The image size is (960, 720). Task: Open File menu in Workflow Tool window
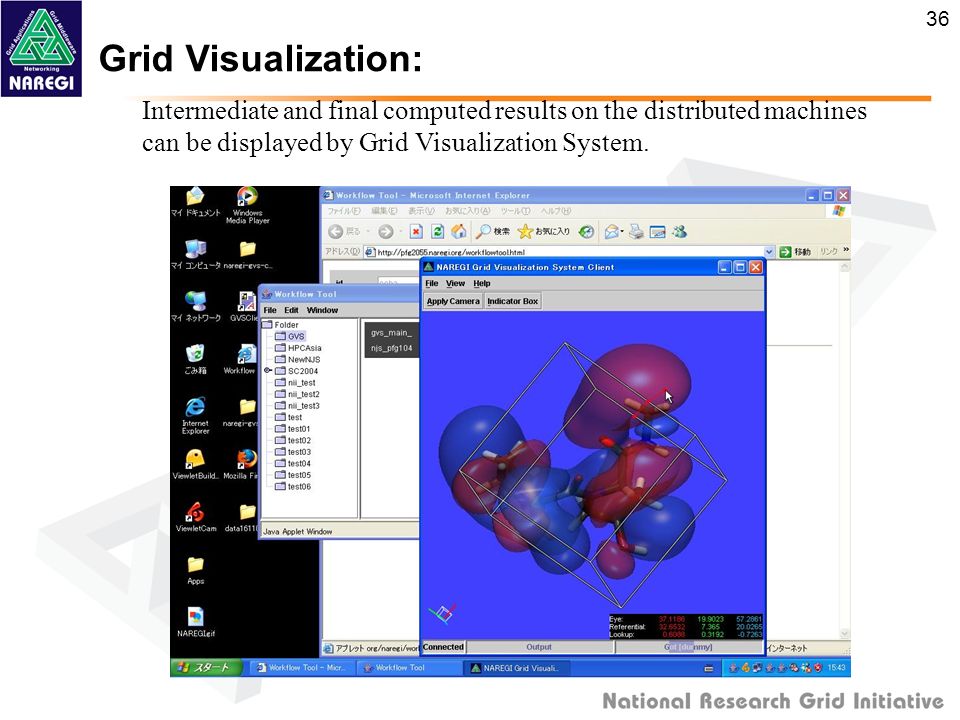(269, 310)
